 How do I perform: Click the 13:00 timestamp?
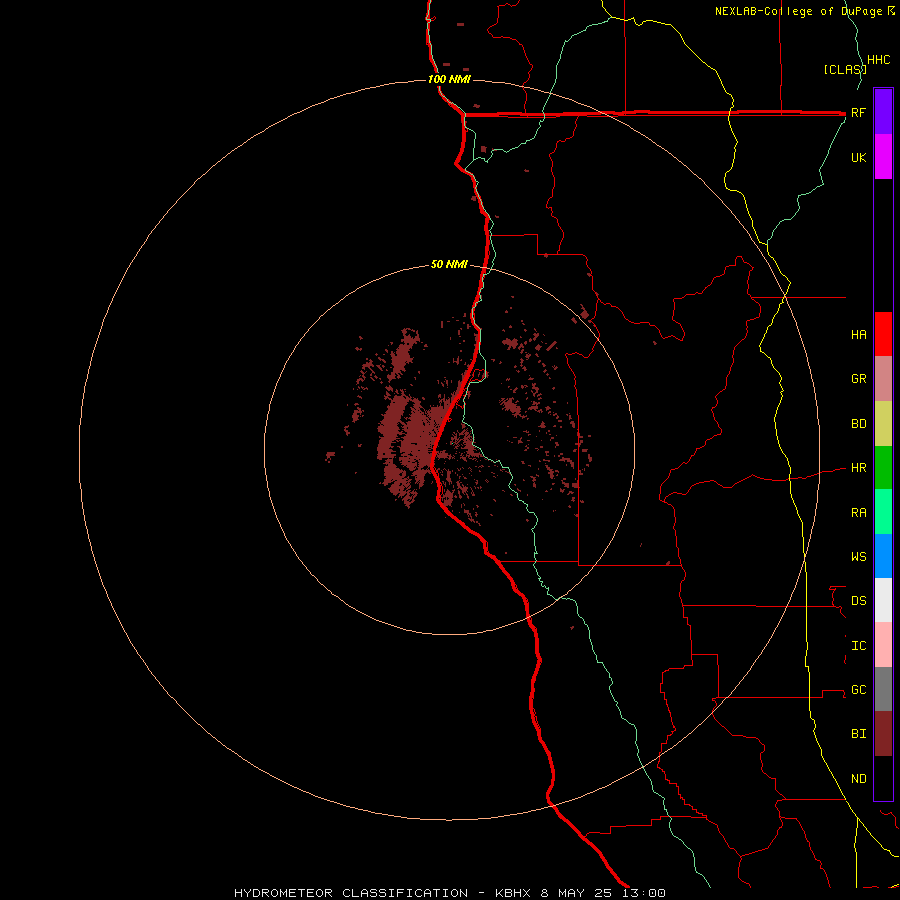643,893
